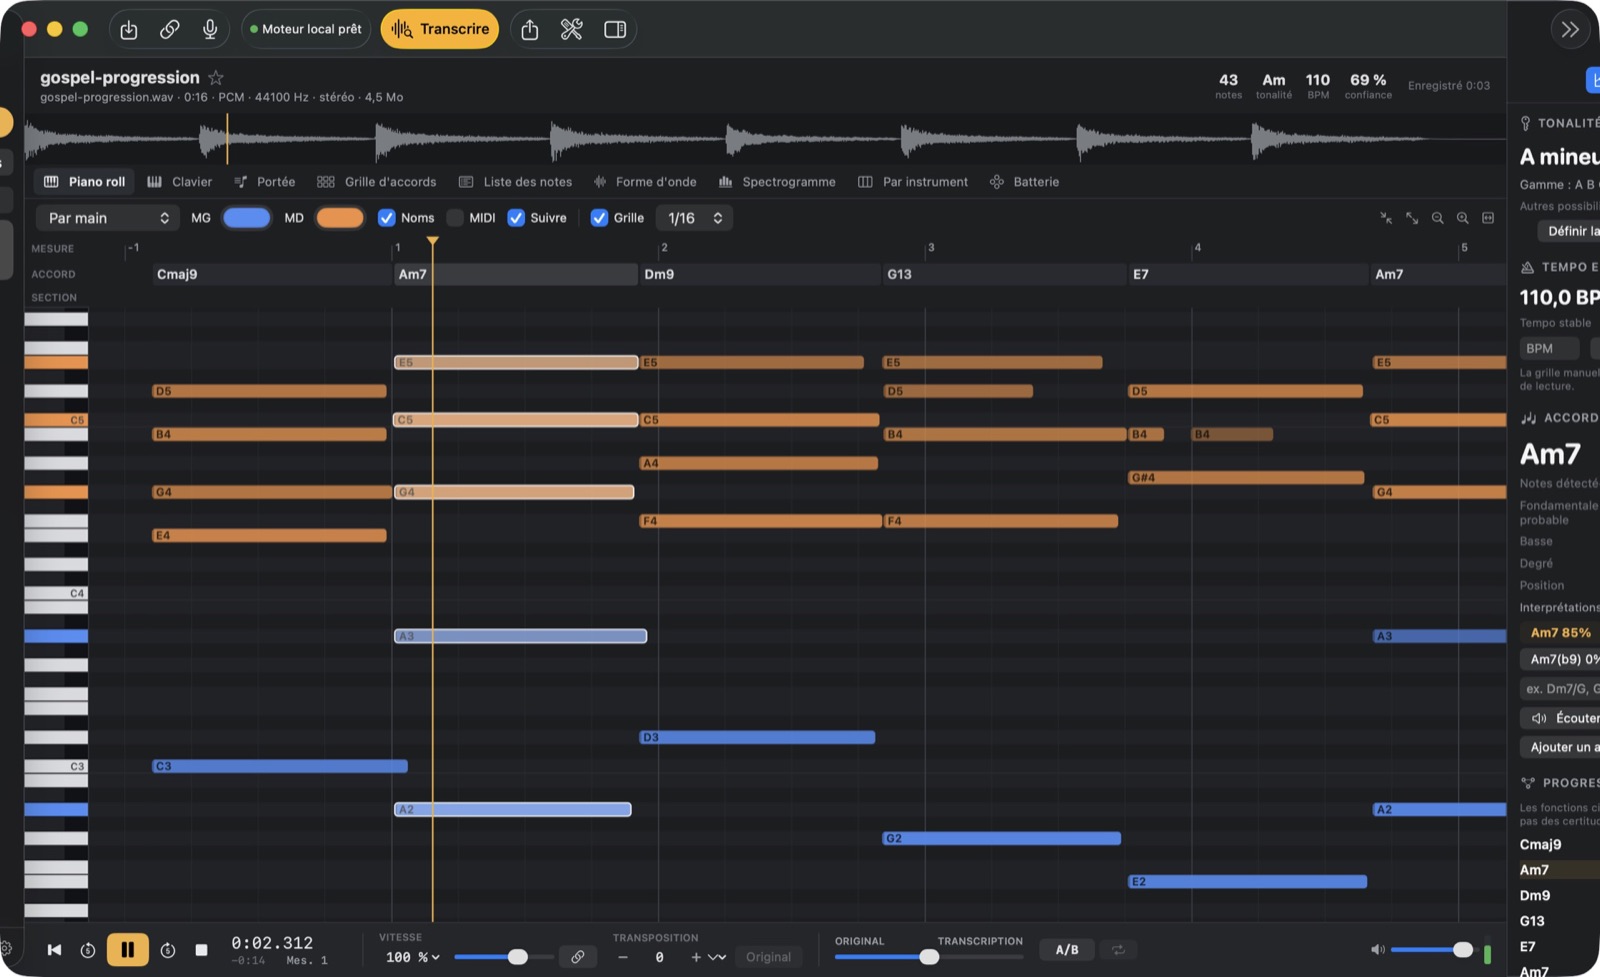Open the Spectrogramme tab

pos(777,182)
